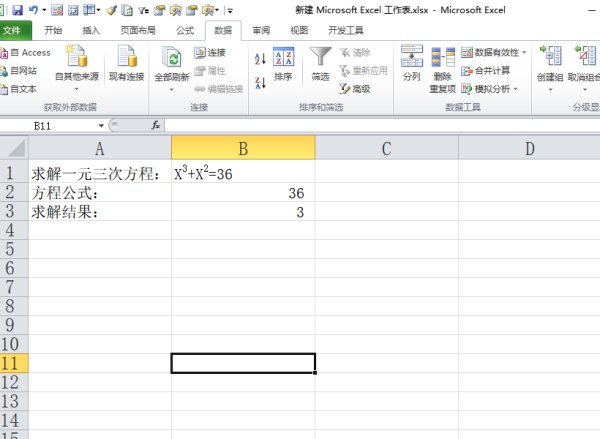Click the 属性 button
The width and height of the screenshot is (600, 439).
pyautogui.click(x=210, y=71)
